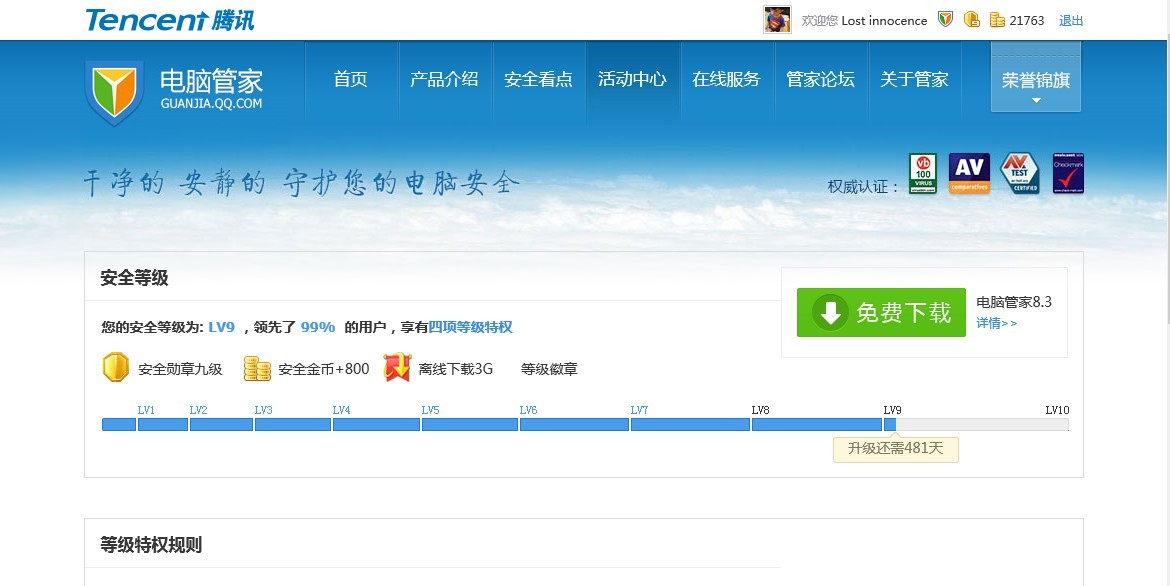The width and height of the screenshot is (1170, 586).
Task: Click the 电脑管家8.3 version text
Action: pos(1014,302)
